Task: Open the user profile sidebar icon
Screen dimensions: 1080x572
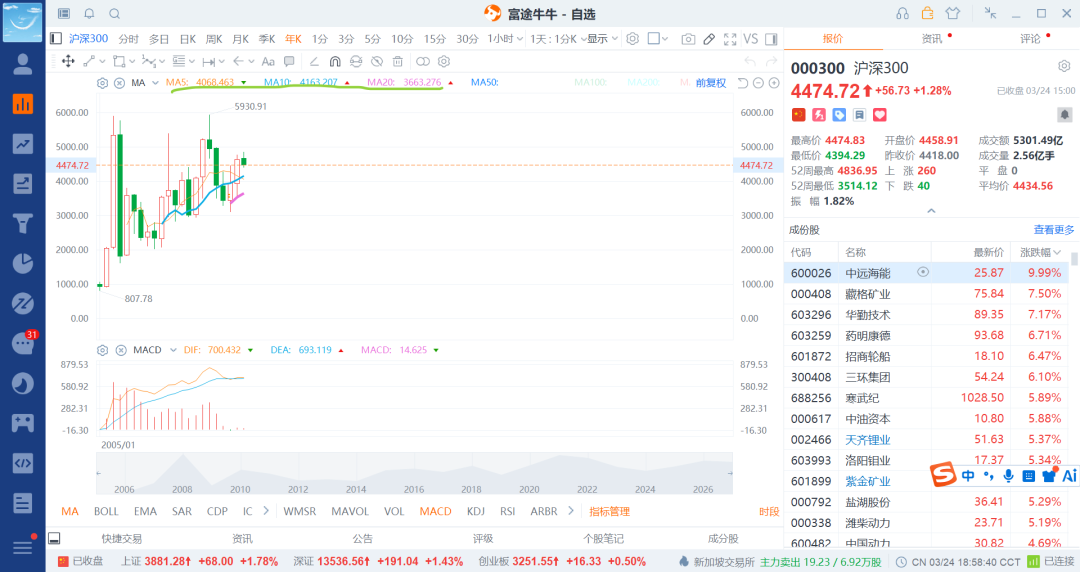Action: (x=23, y=64)
